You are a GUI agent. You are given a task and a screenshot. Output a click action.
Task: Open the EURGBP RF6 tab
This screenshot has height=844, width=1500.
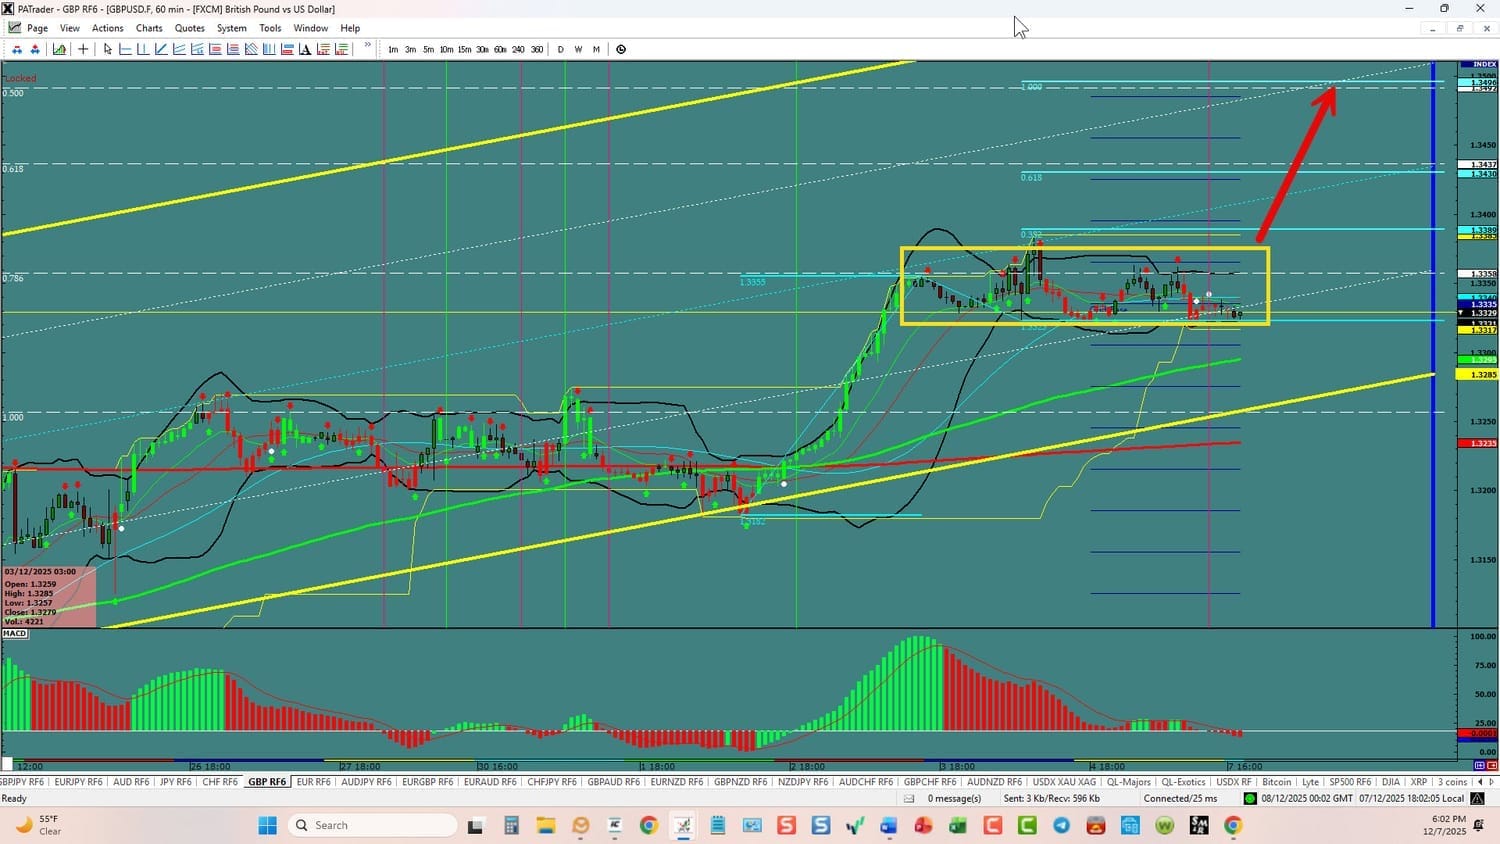tap(428, 782)
